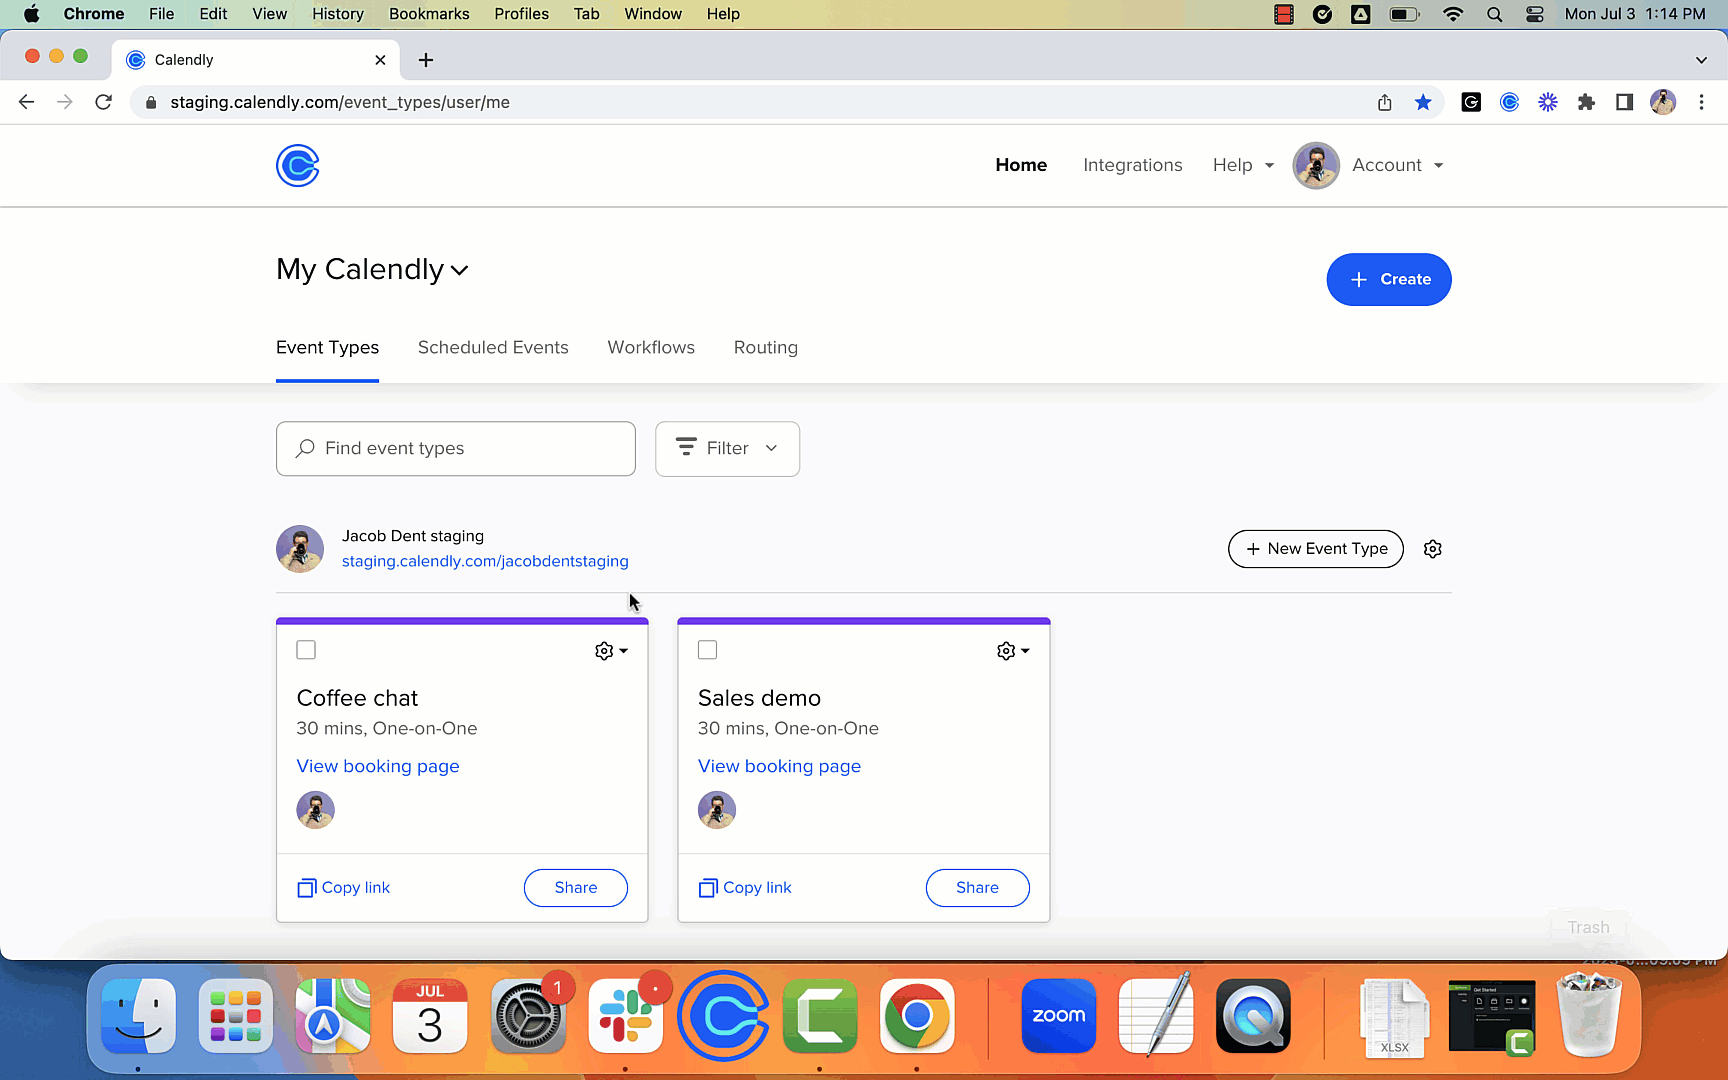
Task: Select the Event Types tab
Action: point(327,347)
